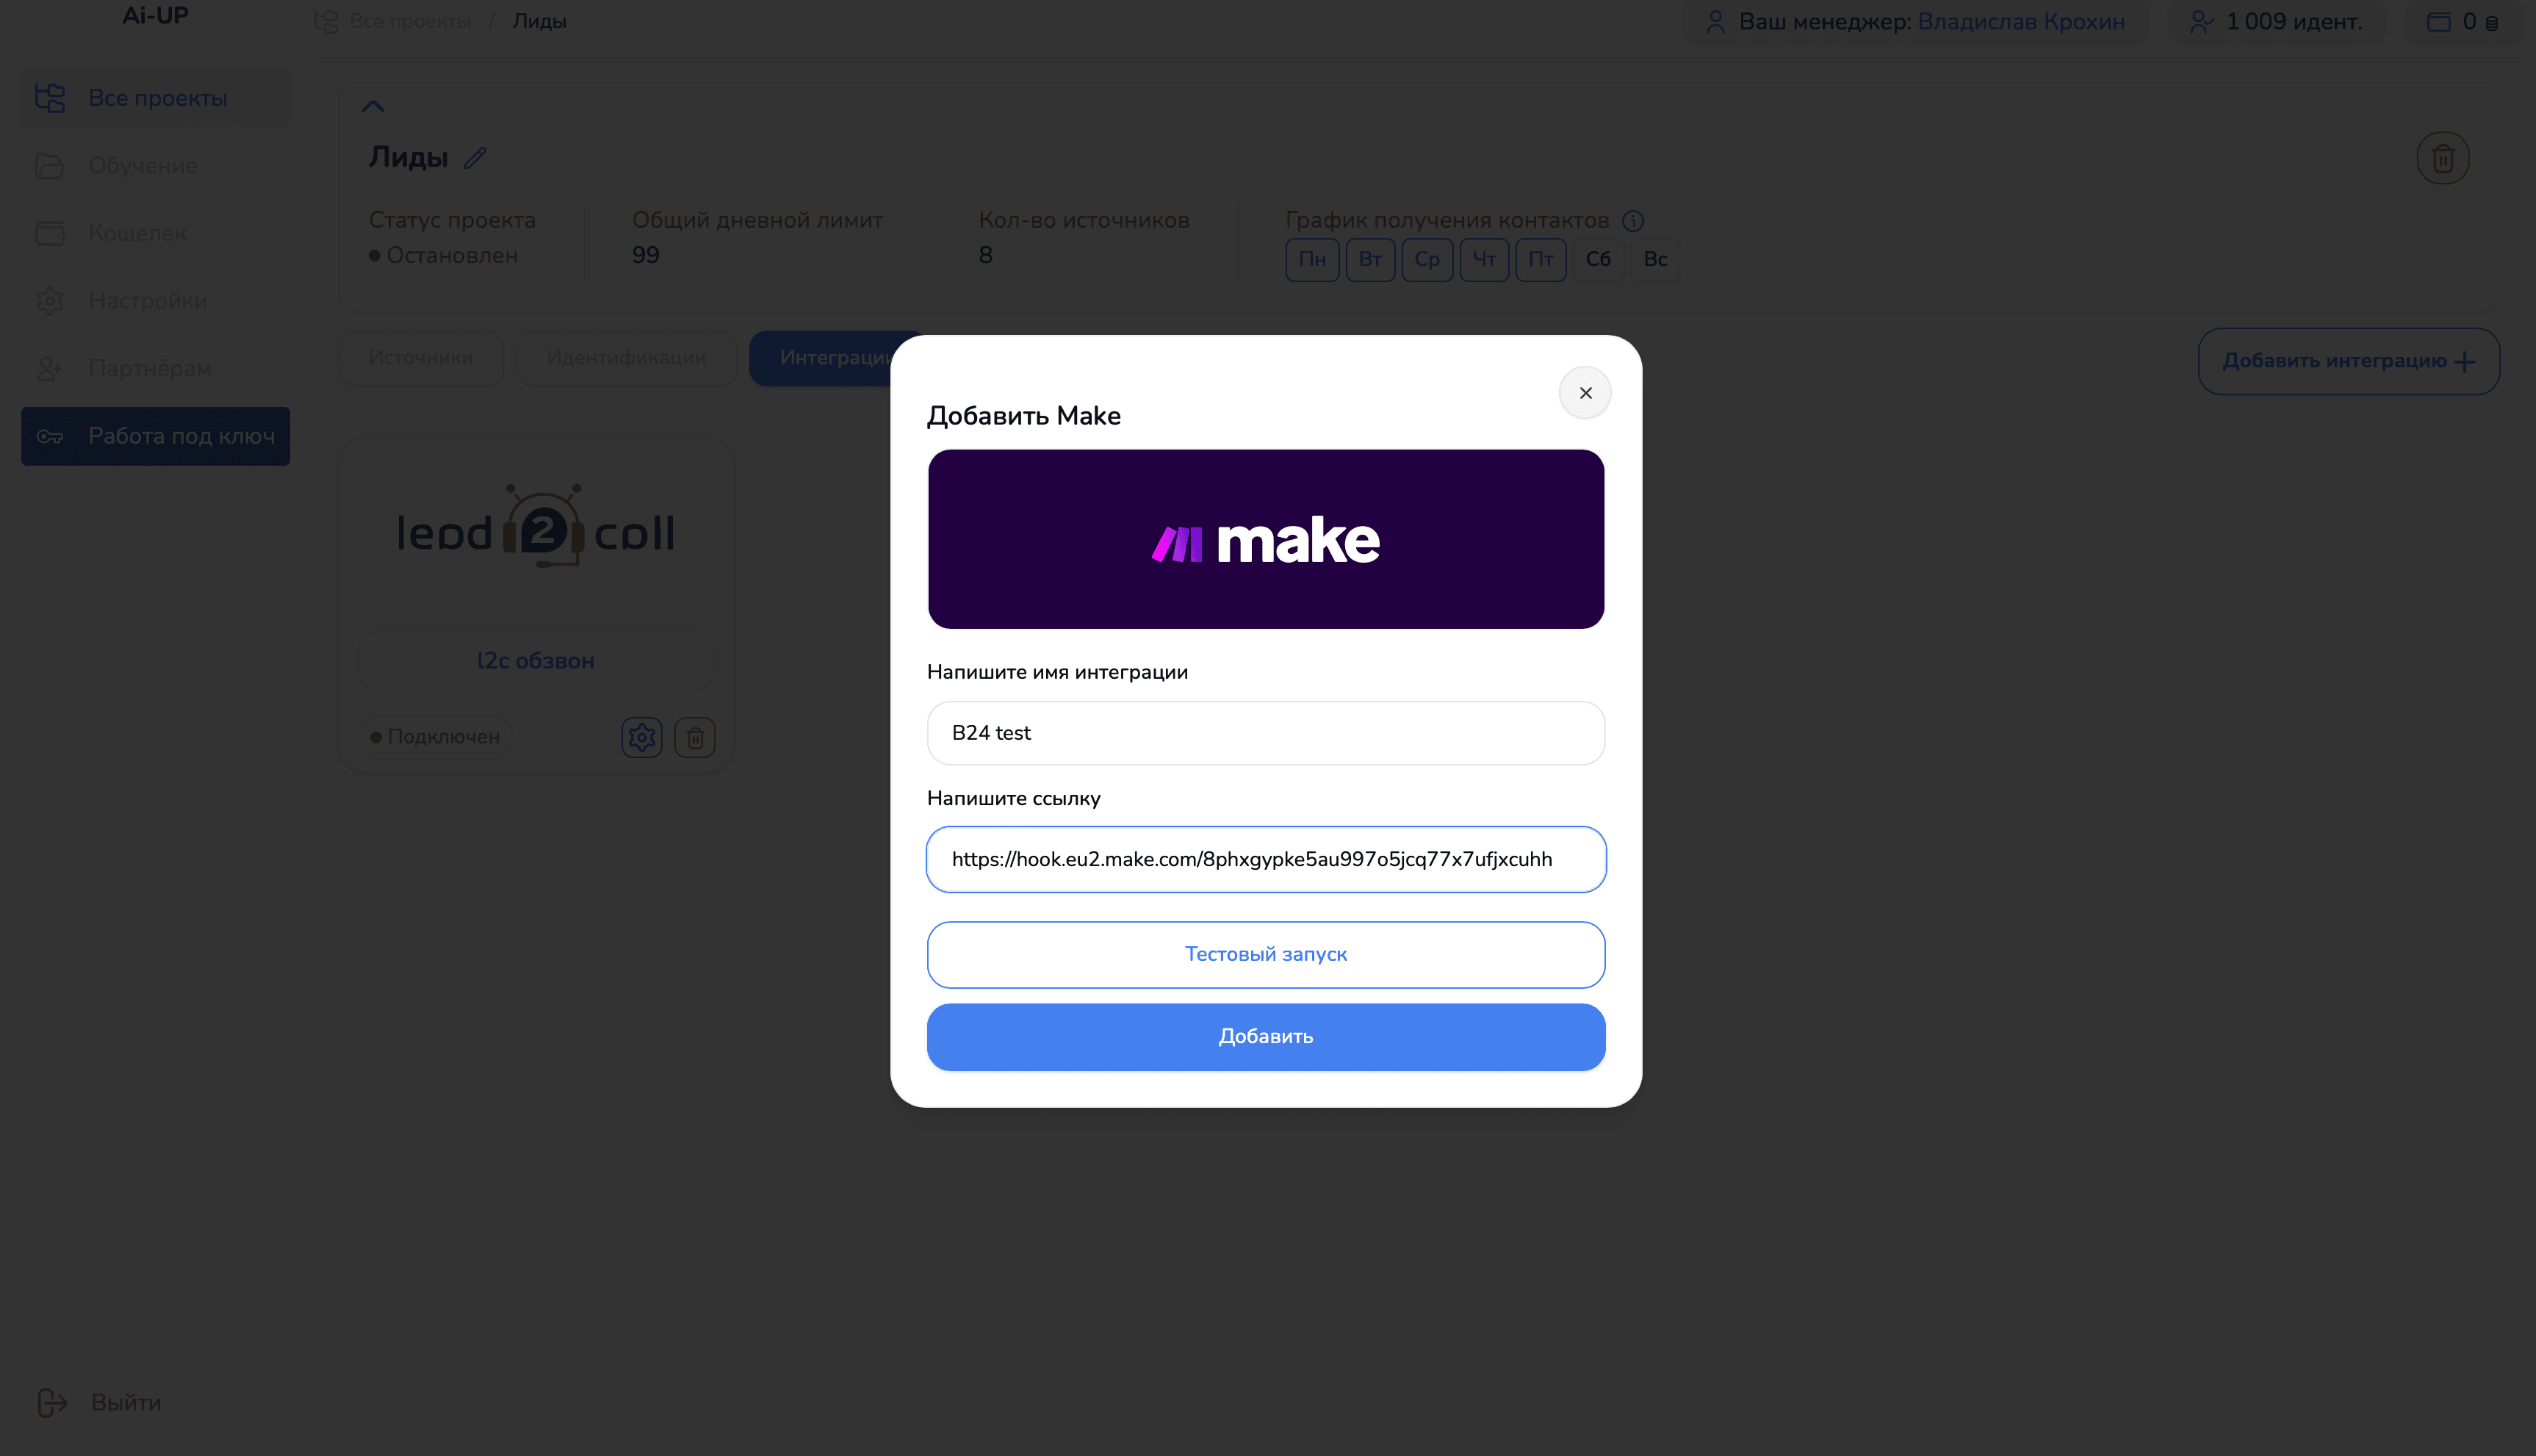2536x1456 pixels.
Task: Open the Настройки section in sidebar
Action: pyautogui.click(x=147, y=300)
